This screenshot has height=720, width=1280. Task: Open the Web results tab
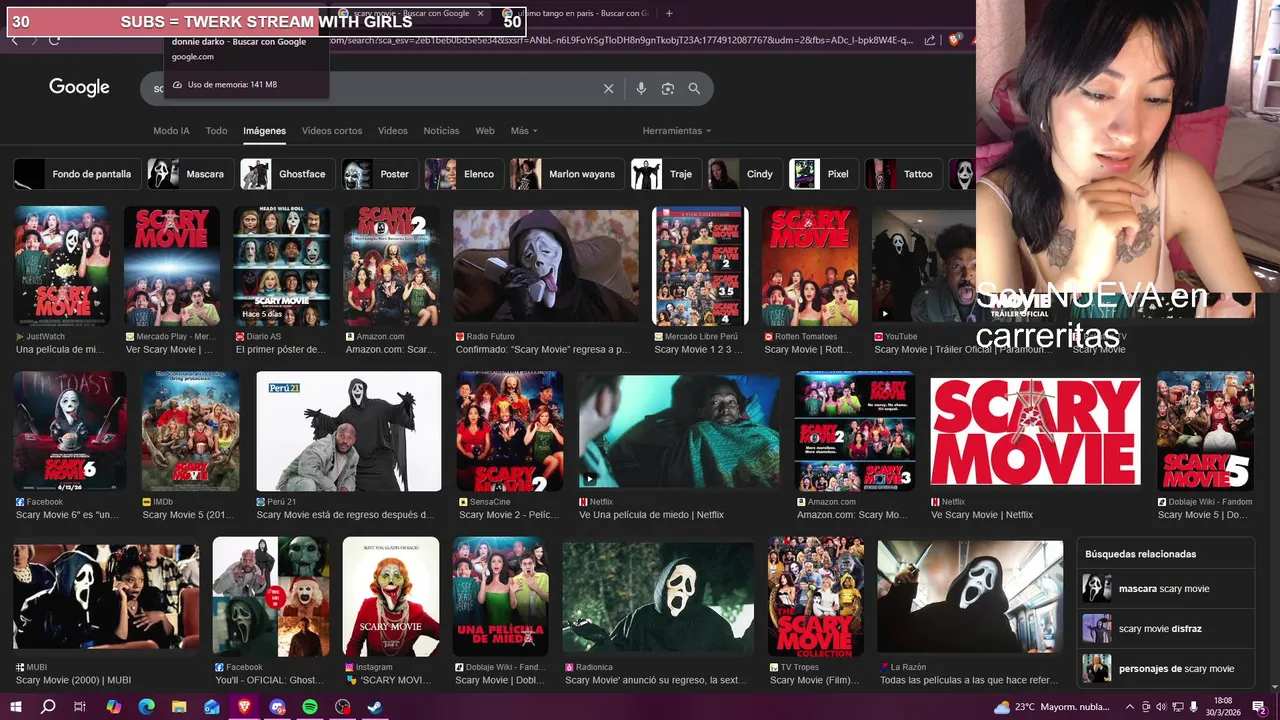pos(485,131)
